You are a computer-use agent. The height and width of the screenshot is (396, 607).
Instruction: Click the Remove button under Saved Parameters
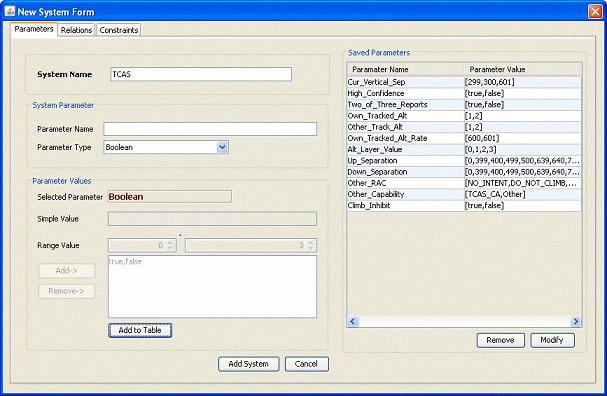[x=501, y=340]
